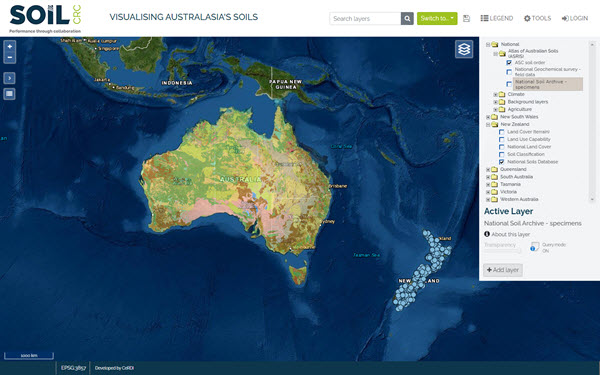Open the Tools menu
Image resolution: width=600 pixels, height=375 pixels.
pyautogui.click(x=537, y=18)
